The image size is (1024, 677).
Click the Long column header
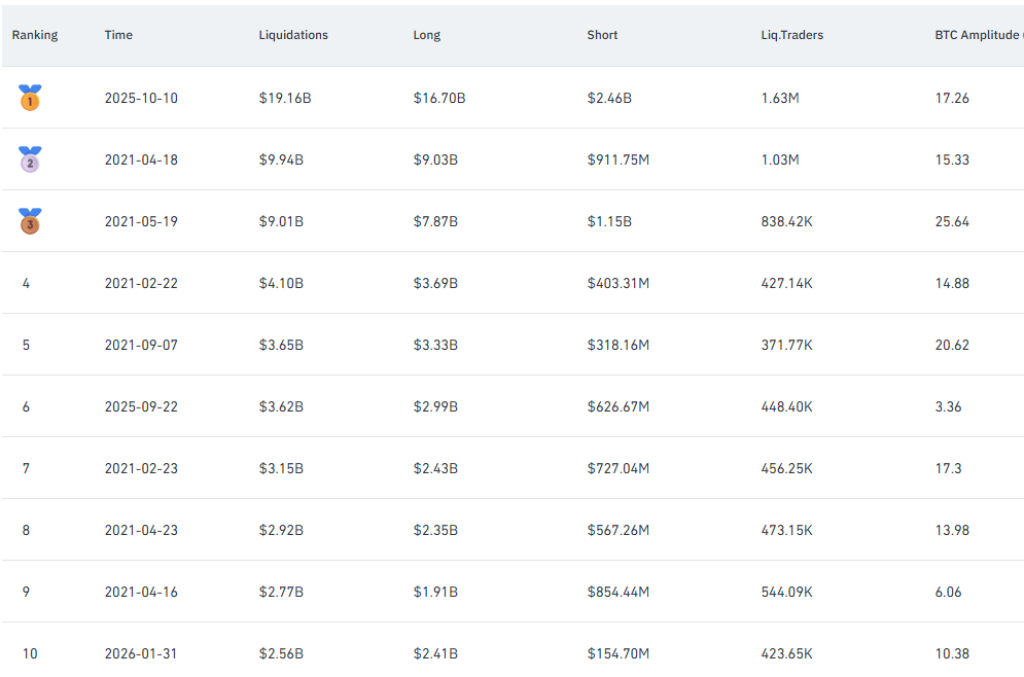[x=426, y=35]
